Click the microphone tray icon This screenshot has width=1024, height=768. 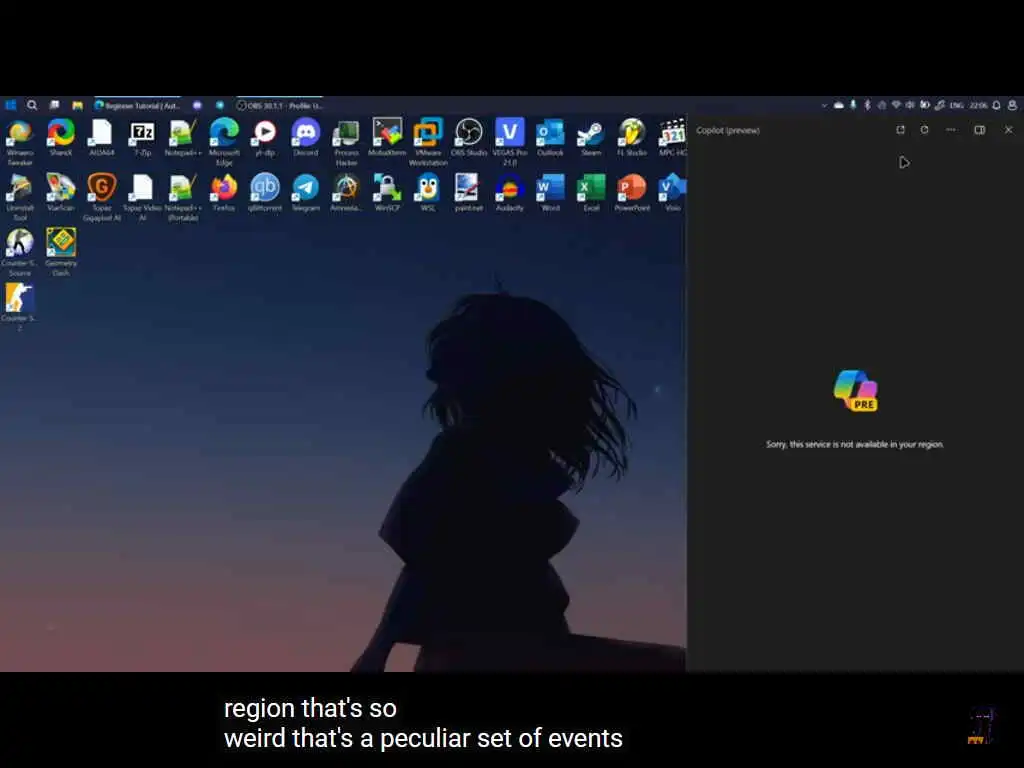(853, 105)
